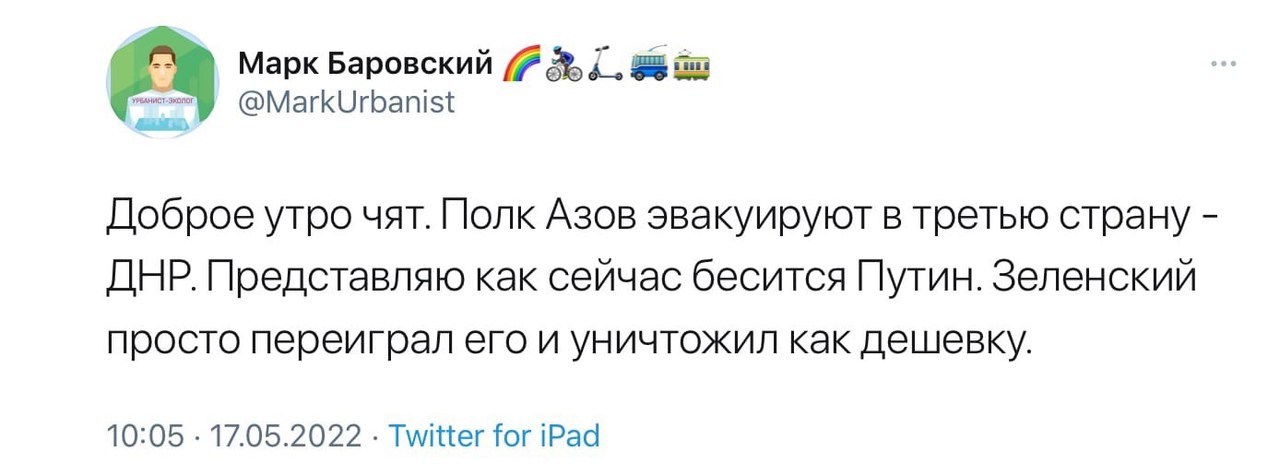This screenshot has height=476, width=1280.
Task: Click the blue trolleybus emoji
Action: pyautogui.click(x=647, y=66)
